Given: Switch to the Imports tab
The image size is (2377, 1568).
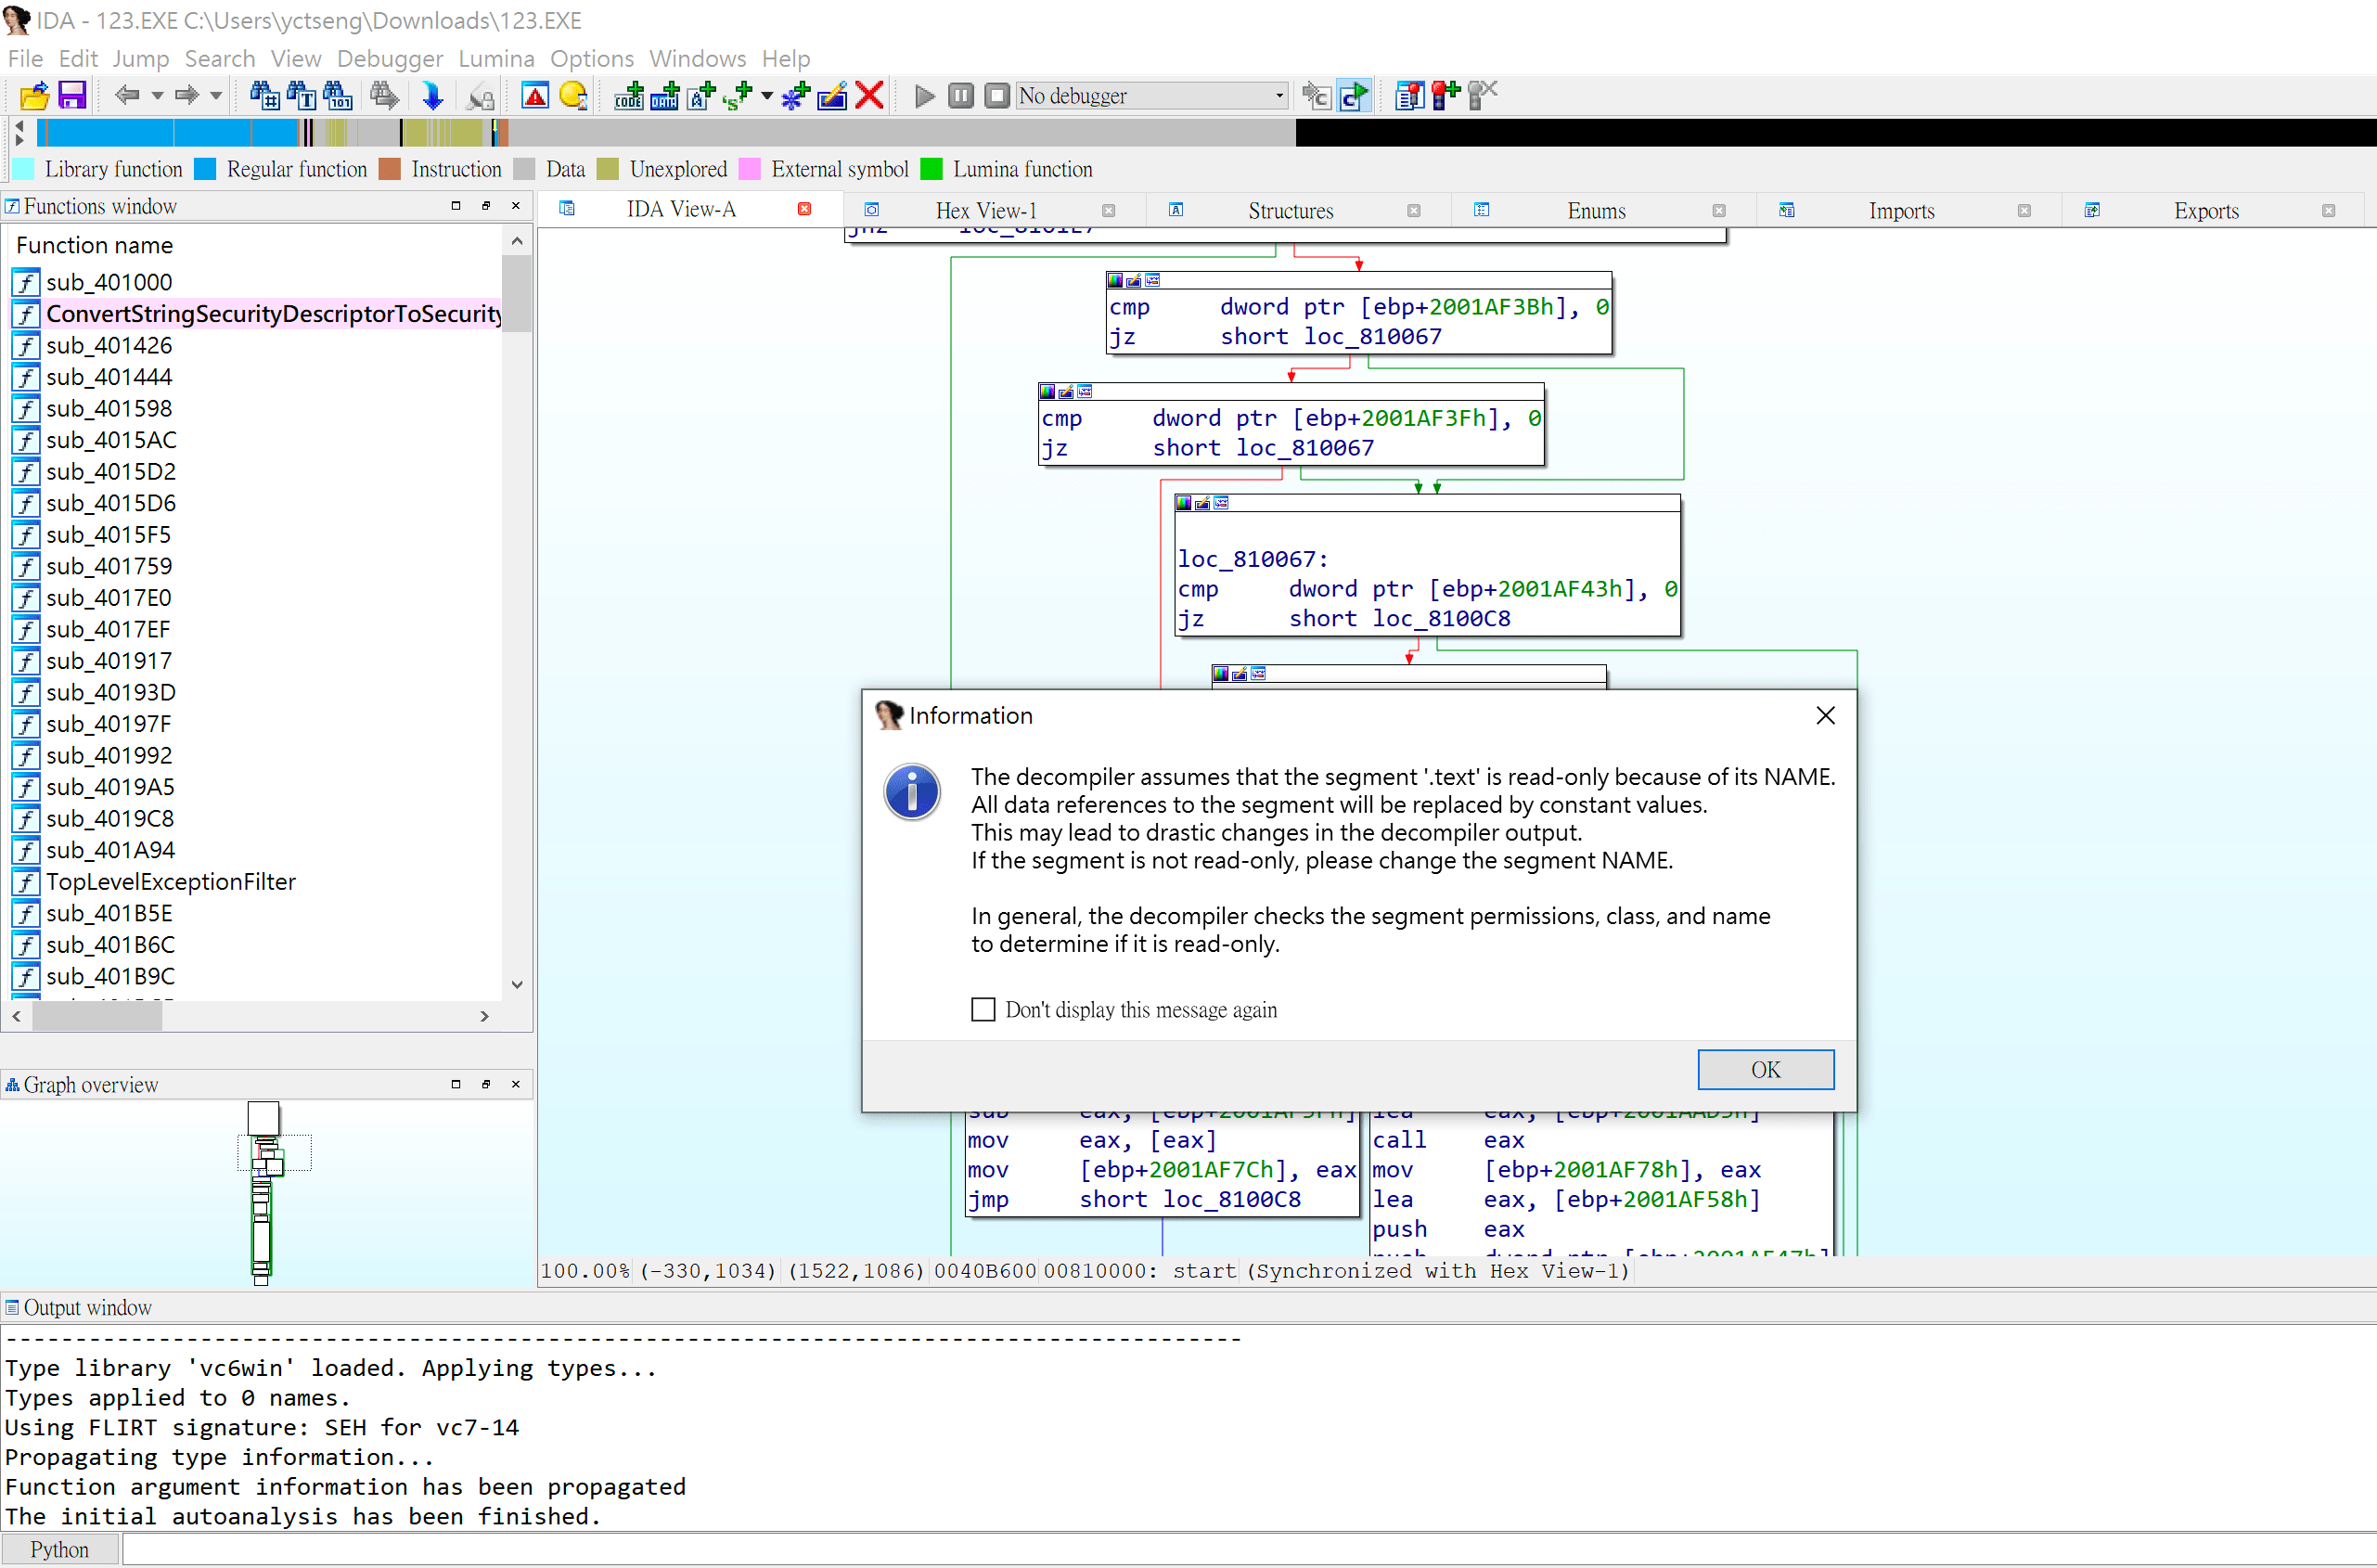Looking at the screenshot, I should click(1900, 210).
